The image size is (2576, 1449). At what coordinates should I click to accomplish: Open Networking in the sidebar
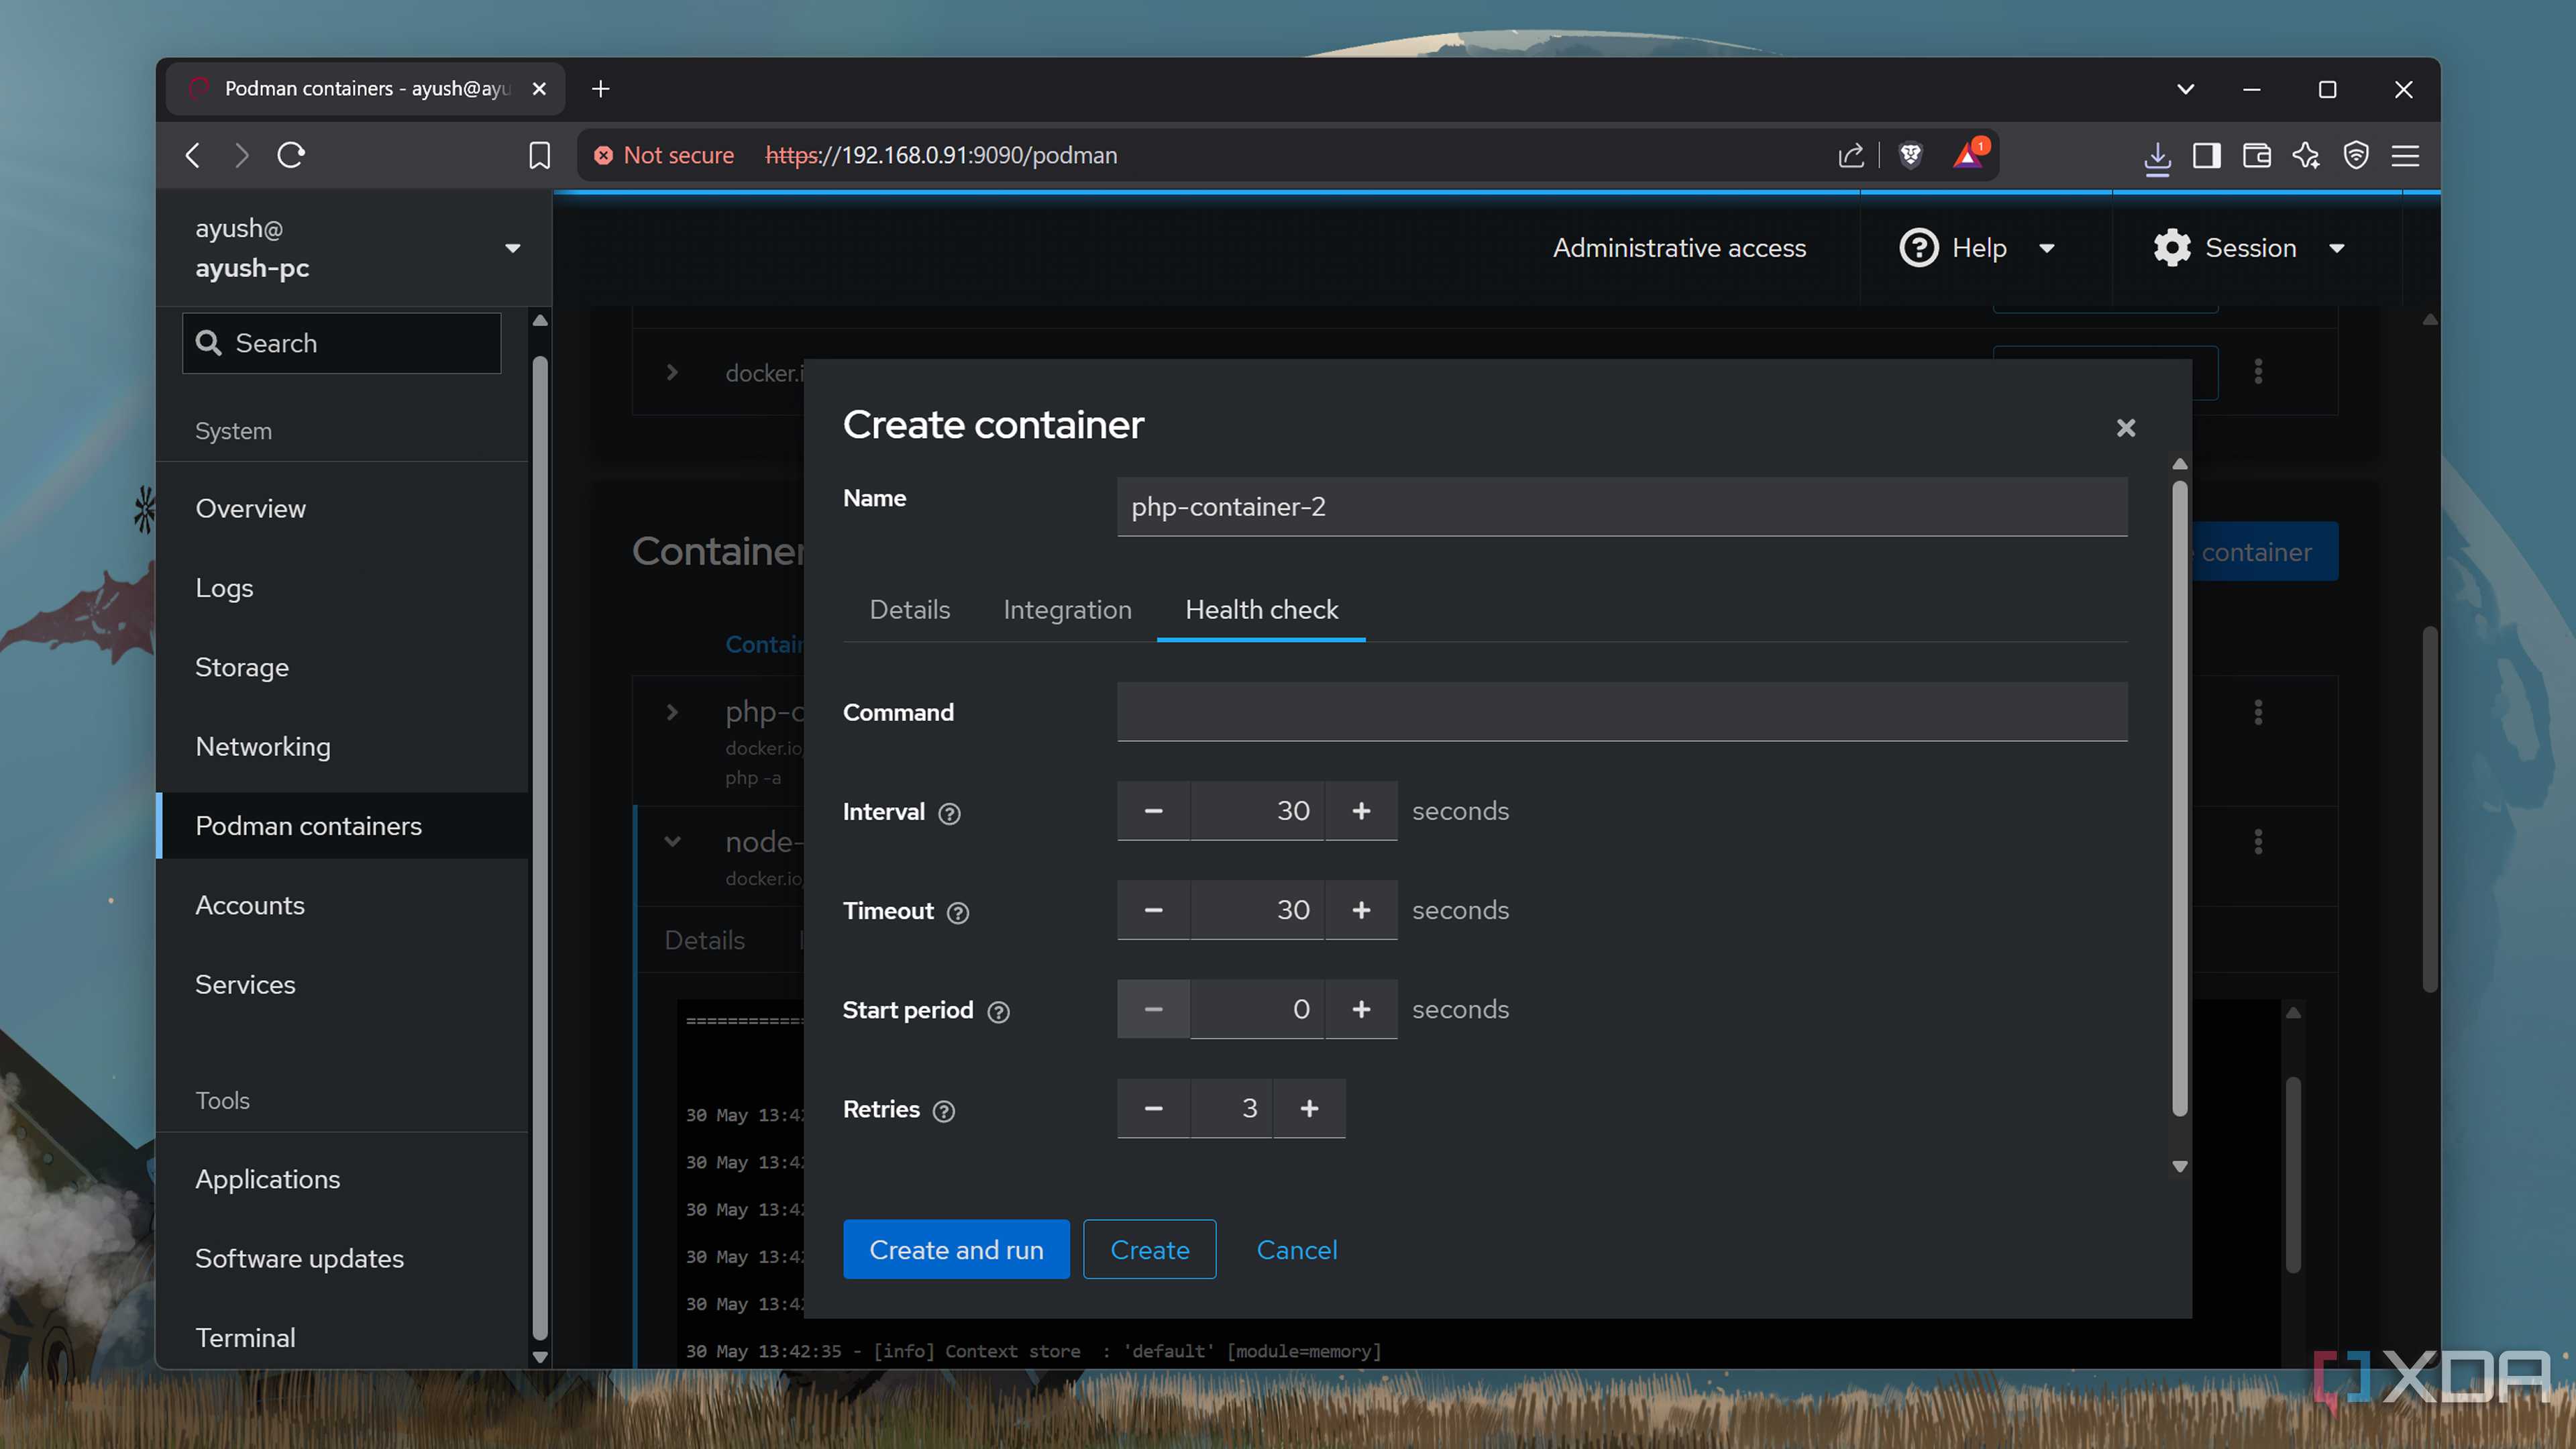[343, 746]
